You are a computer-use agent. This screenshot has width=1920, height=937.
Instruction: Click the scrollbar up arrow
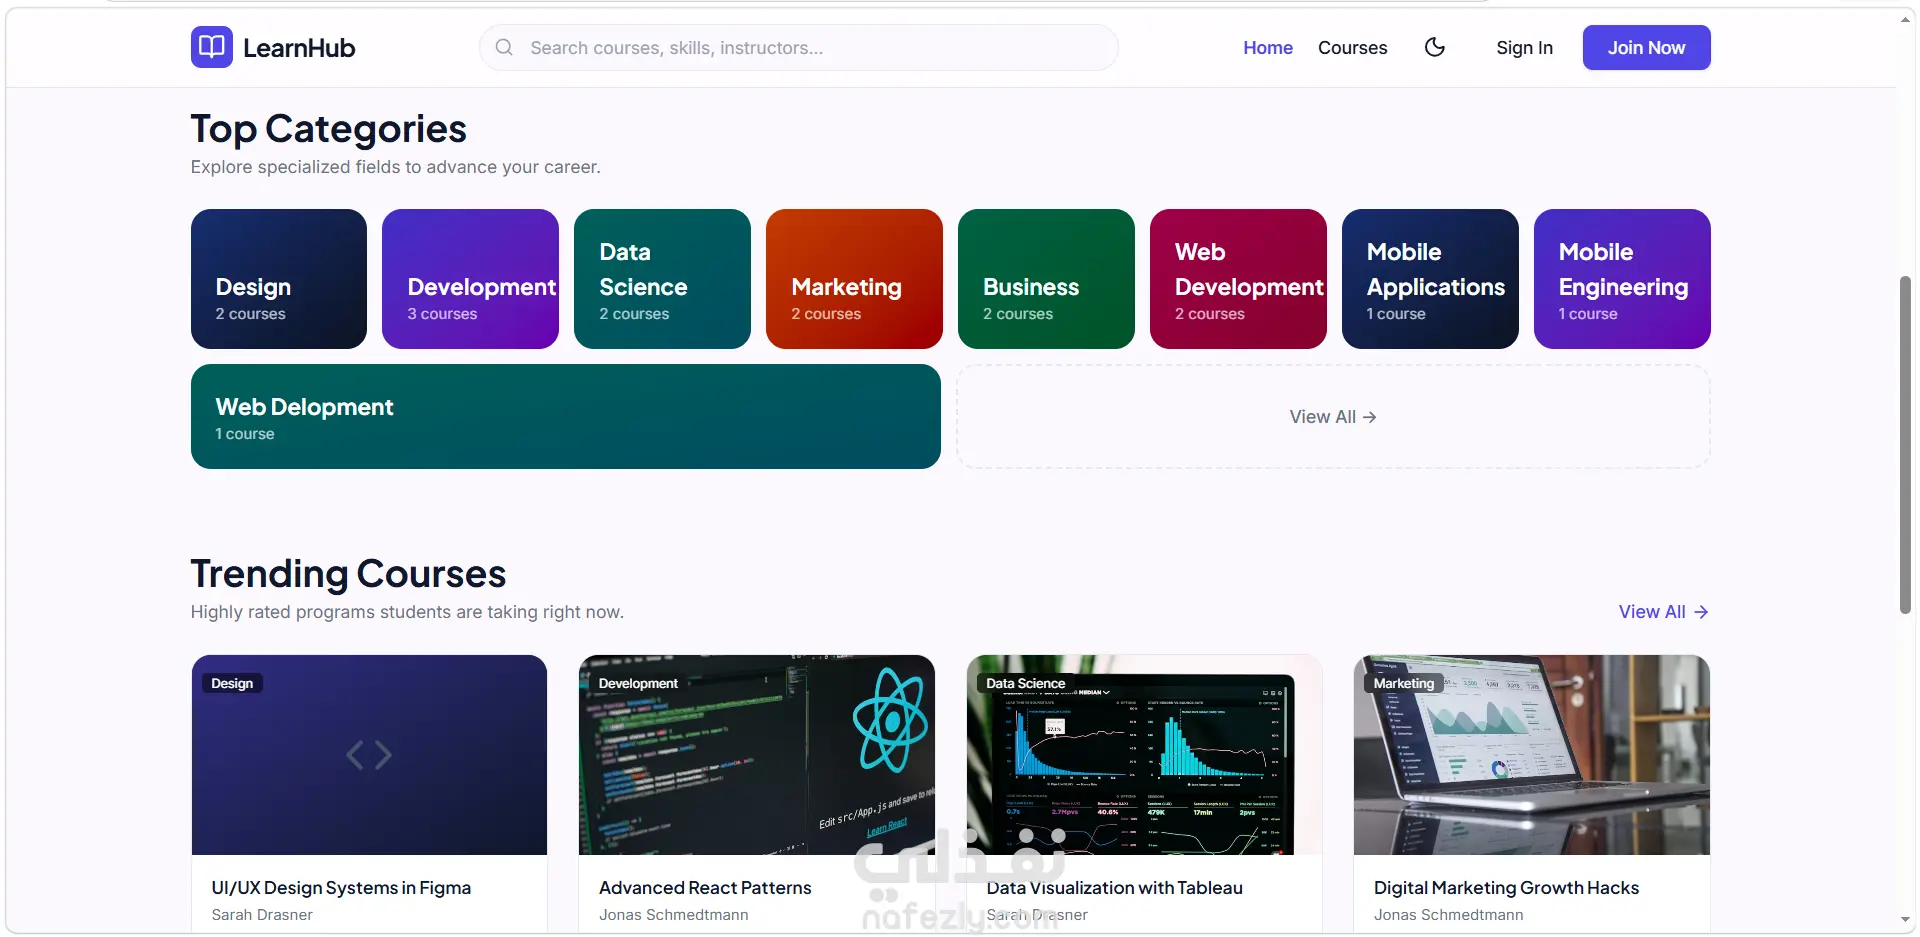[1905, 19]
